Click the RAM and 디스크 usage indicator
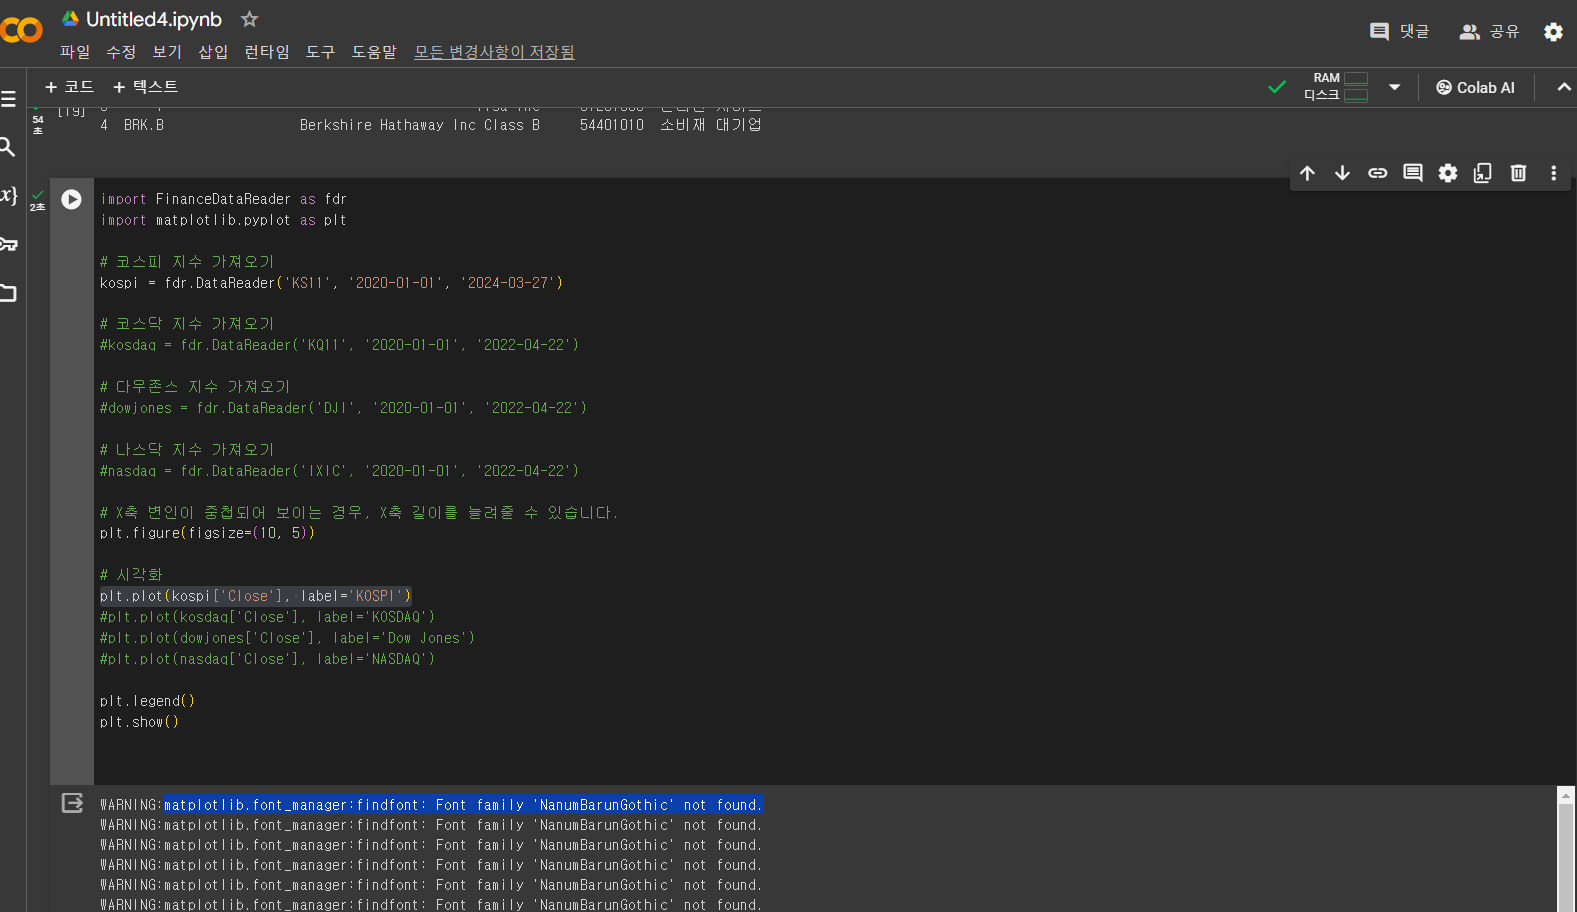The width and height of the screenshot is (1577, 912). pos(1336,87)
